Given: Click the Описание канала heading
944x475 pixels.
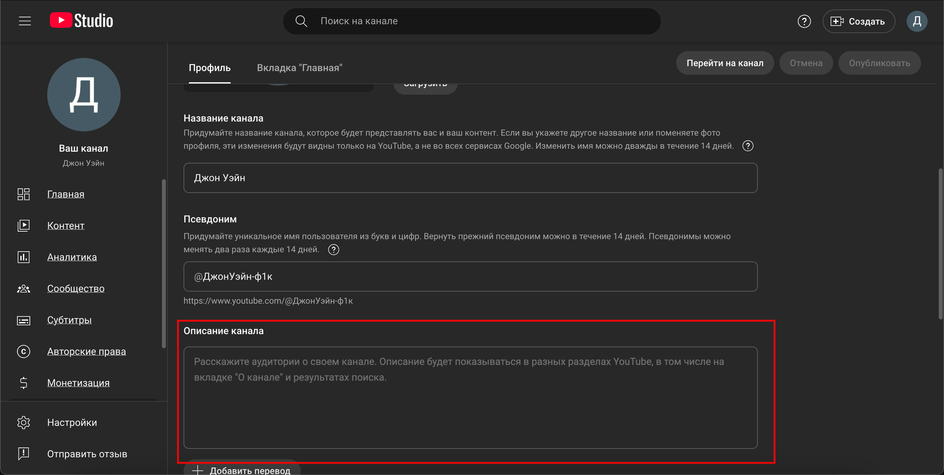Looking at the screenshot, I should click(223, 331).
